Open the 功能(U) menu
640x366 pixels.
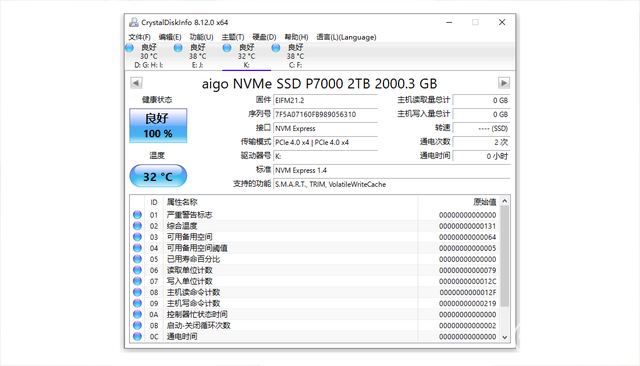point(201,37)
